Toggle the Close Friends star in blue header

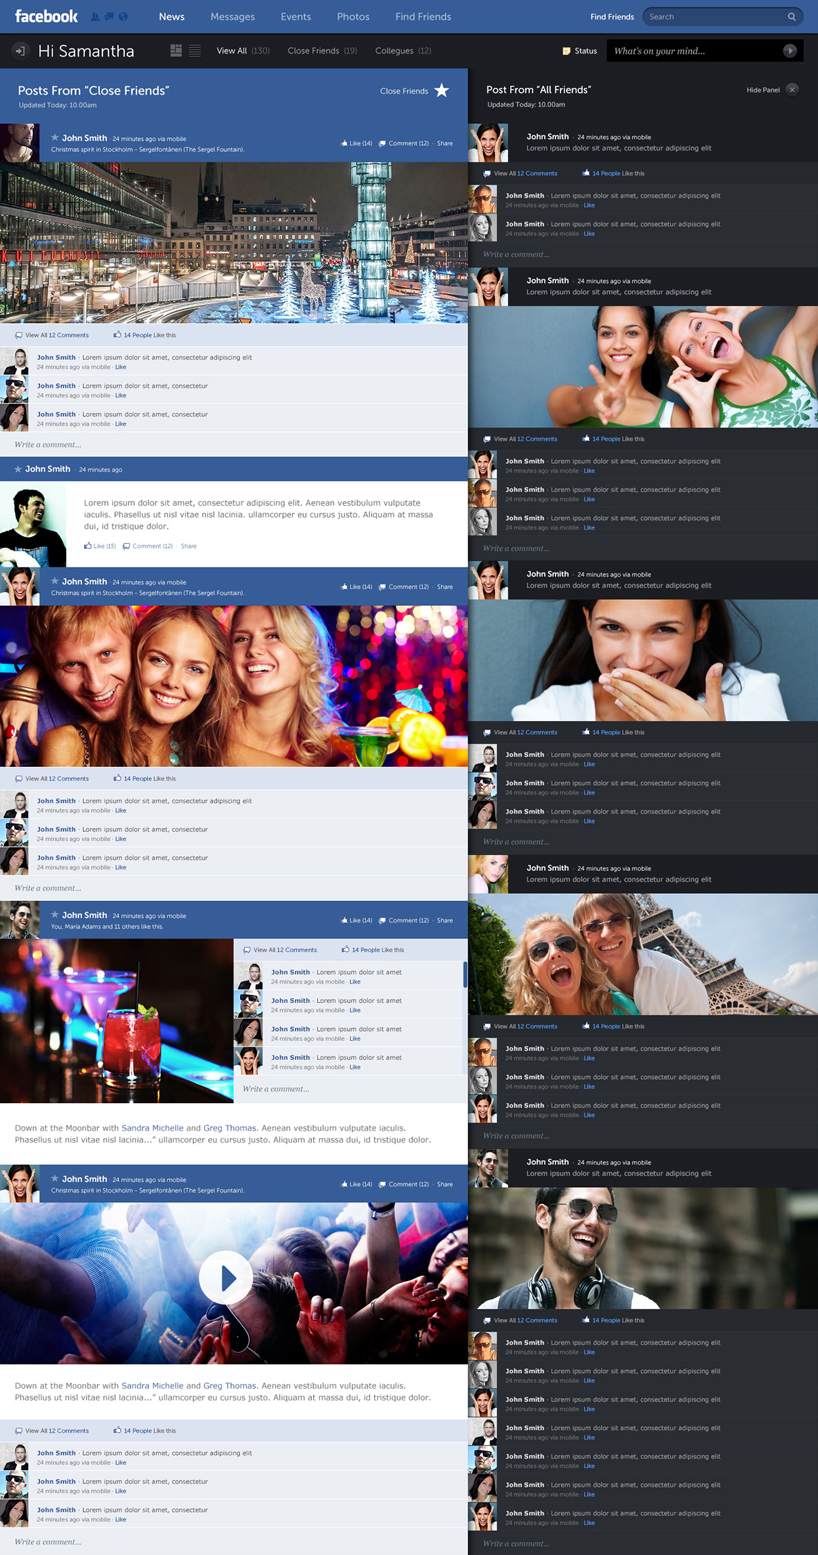point(441,91)
